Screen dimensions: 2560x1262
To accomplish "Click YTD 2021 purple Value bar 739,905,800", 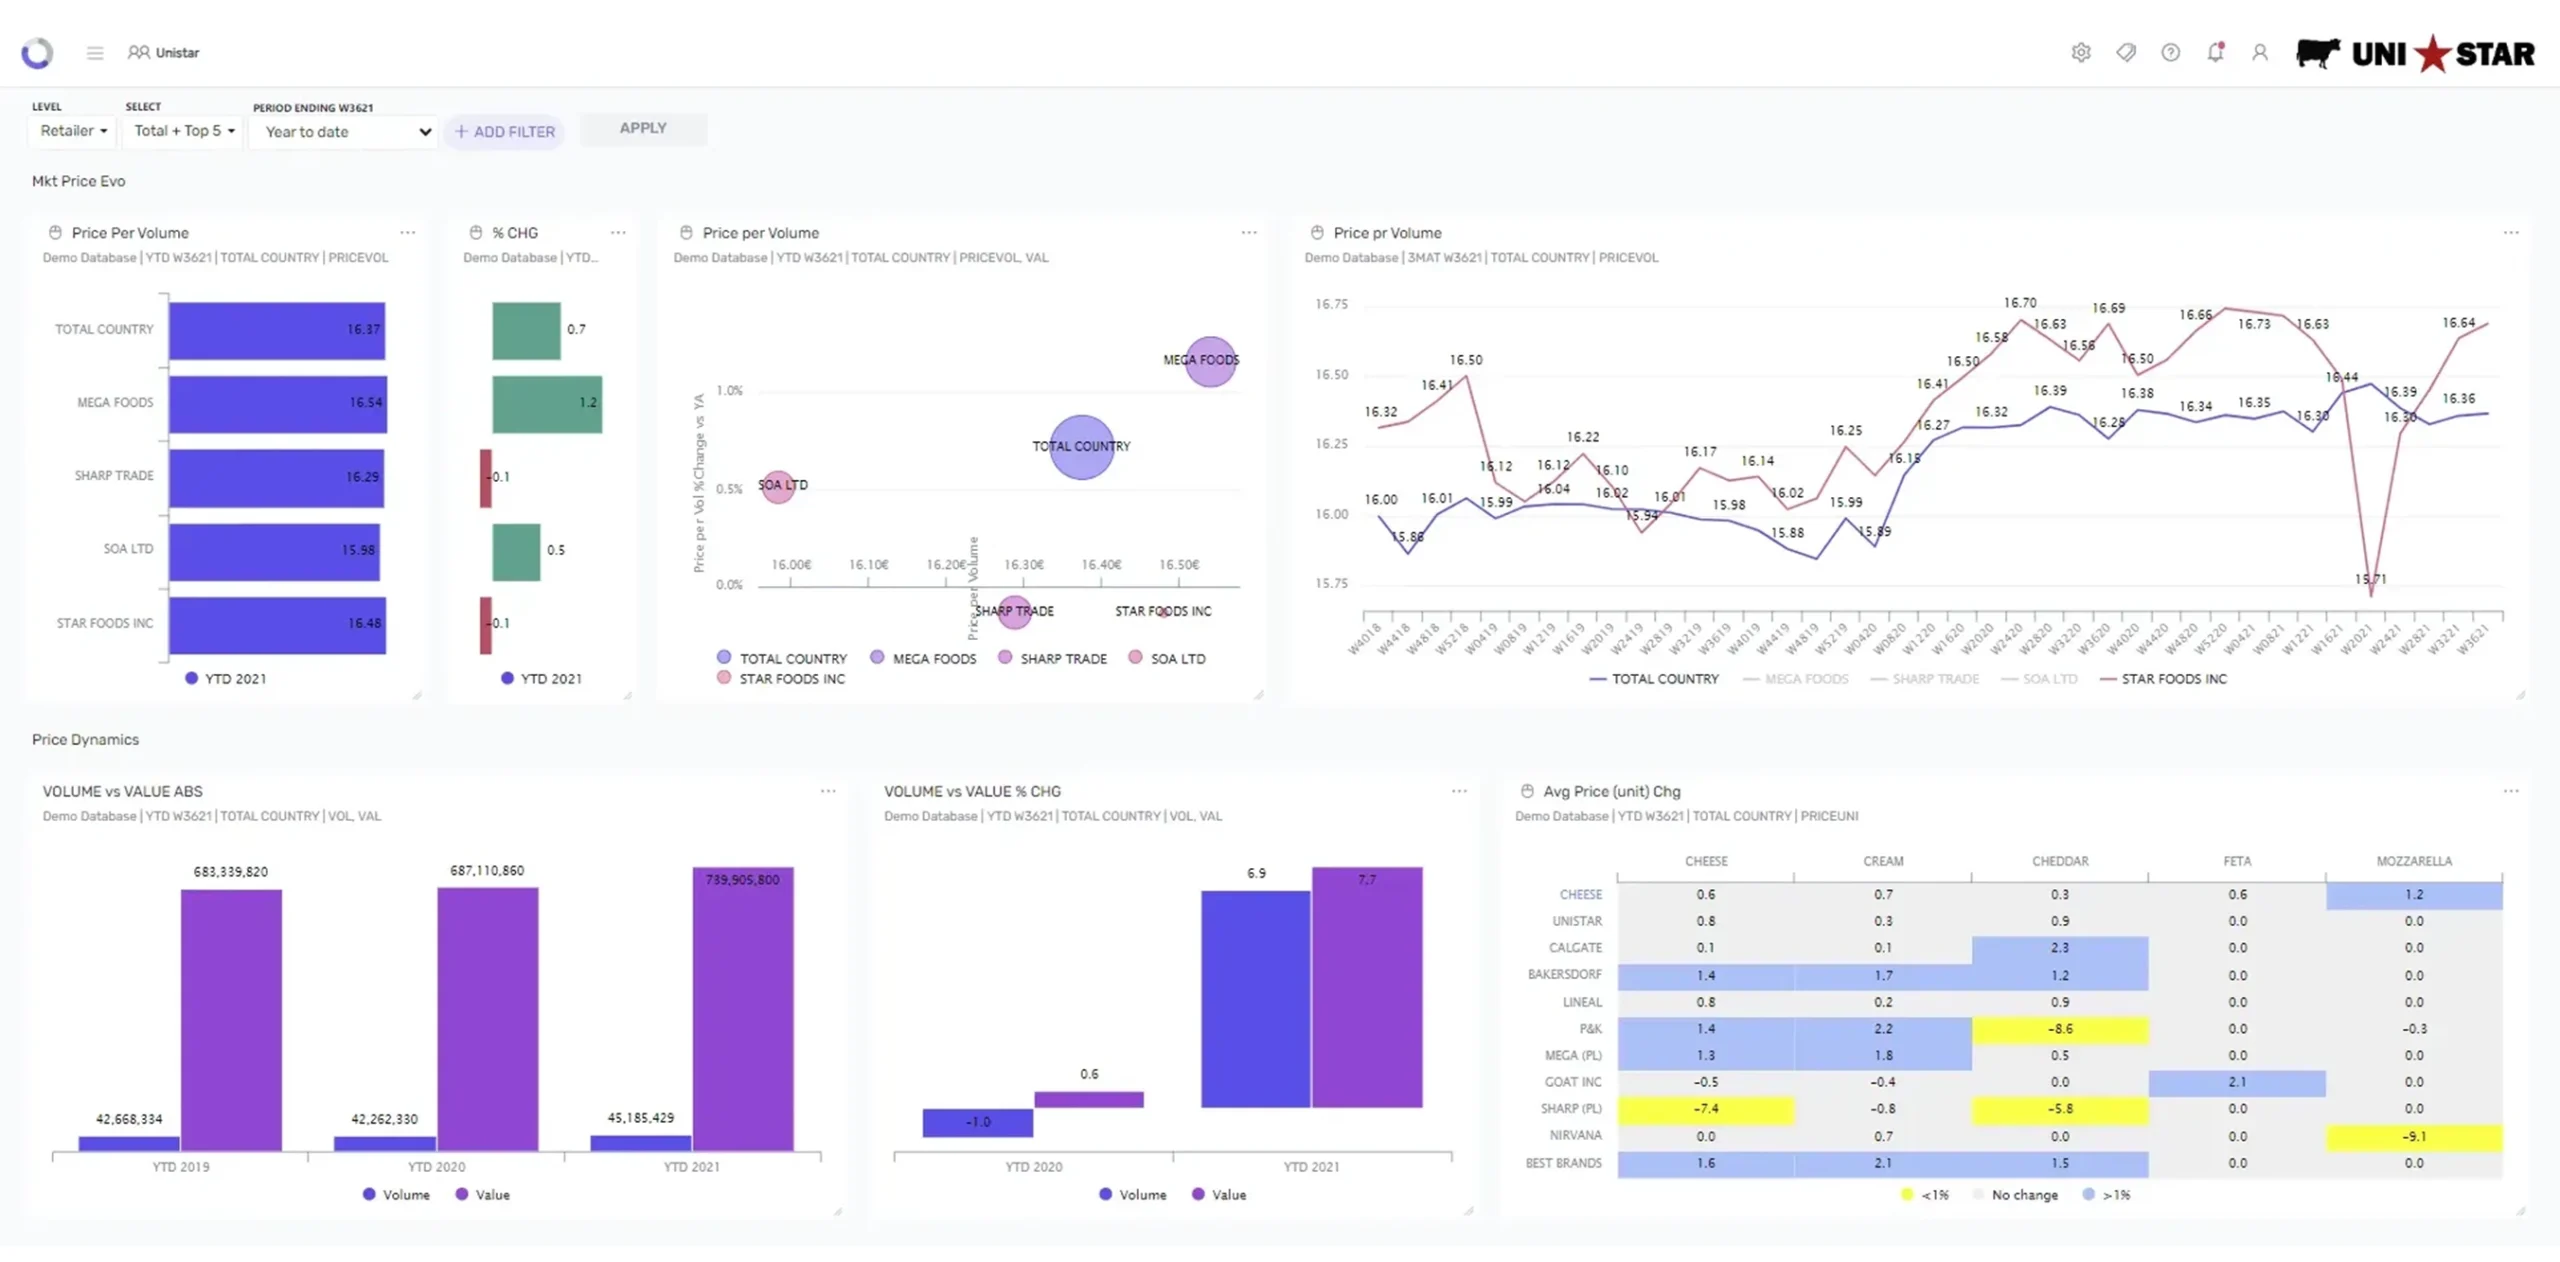I will (743, 1008).
